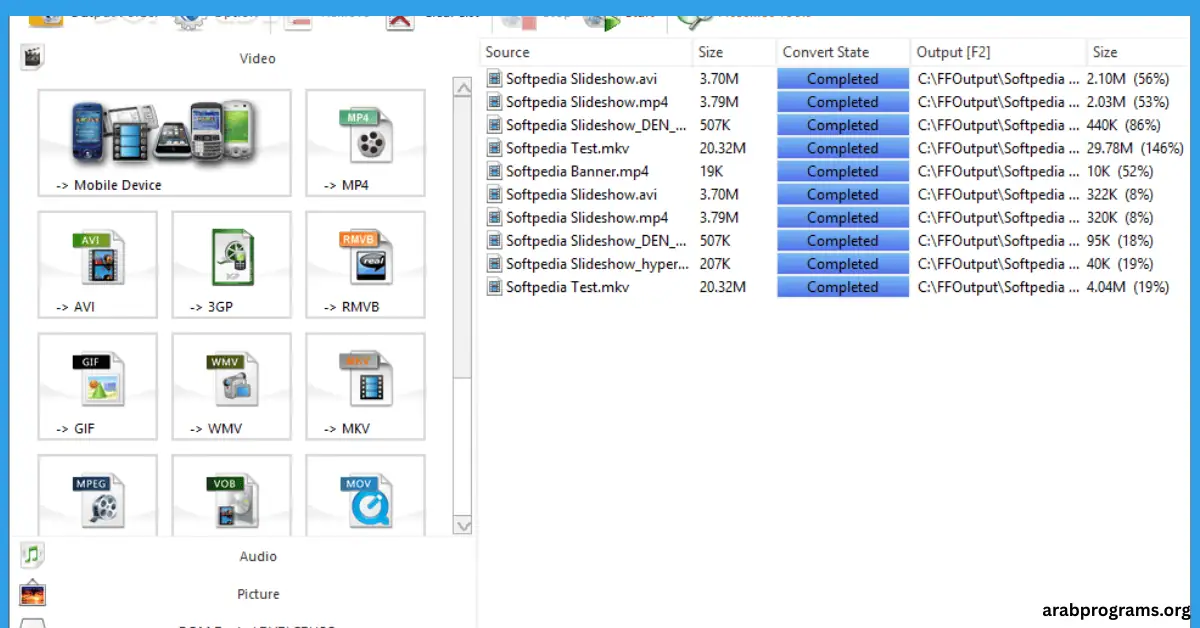The width and height of the screenshot is (1200, 628).
Task: Select the Softpedia Slideshow_hyper... file name
Action: 597,264
